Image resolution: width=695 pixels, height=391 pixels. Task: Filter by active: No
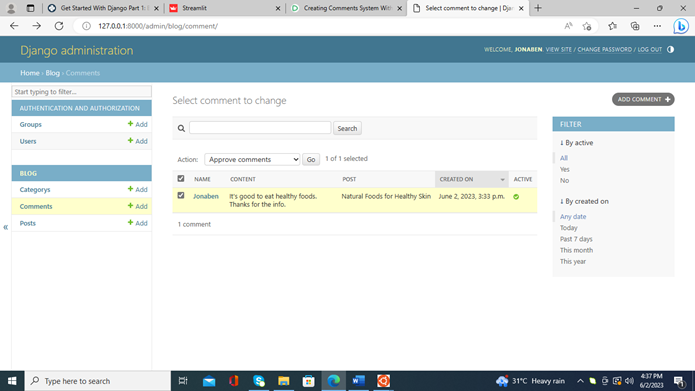564,181
